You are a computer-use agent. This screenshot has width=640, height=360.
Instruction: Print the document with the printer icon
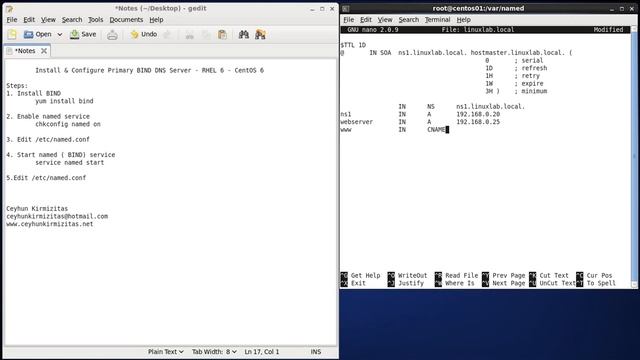(112, 35)
